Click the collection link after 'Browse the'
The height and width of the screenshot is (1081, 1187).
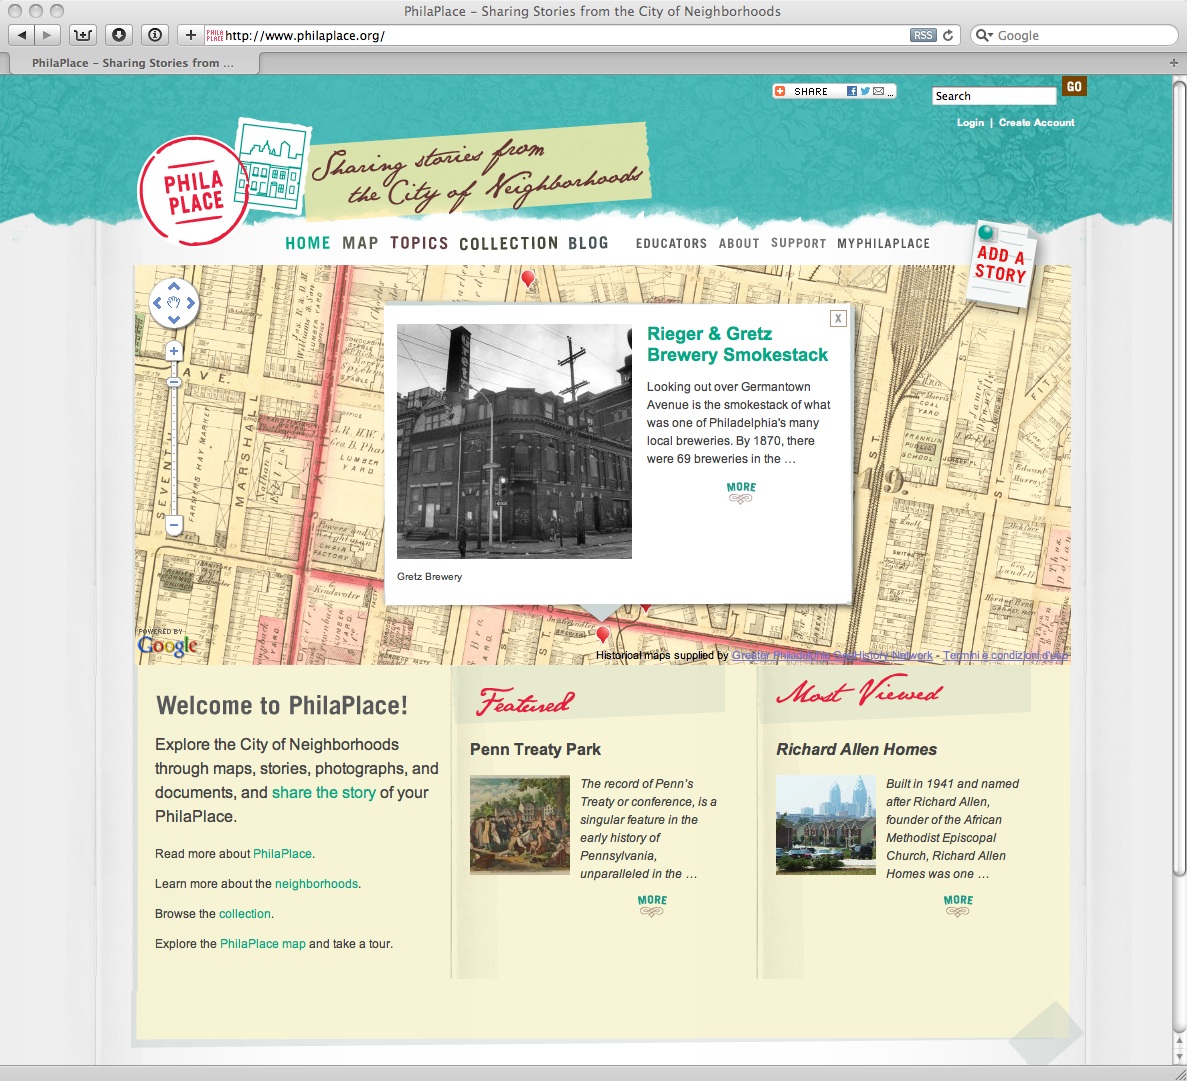[245, 914]
